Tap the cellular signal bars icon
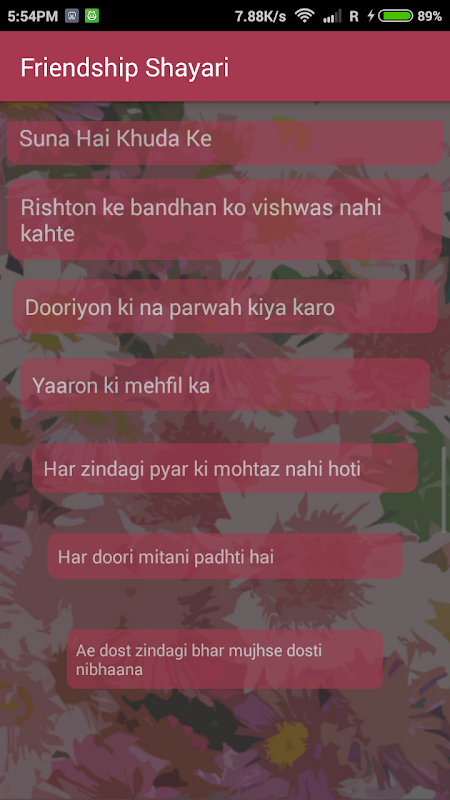 pyautogui.click(x=332, y=16)
